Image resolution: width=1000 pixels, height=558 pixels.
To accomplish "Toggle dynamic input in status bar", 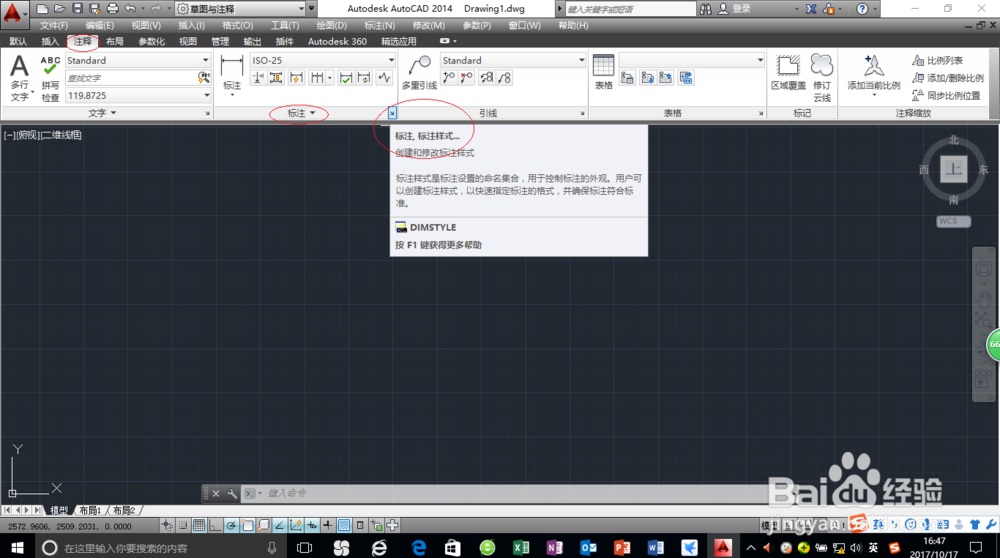I will click(312, 525).
